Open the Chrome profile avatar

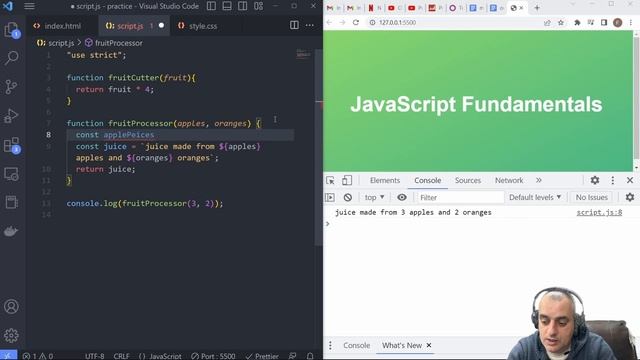(x=618, y=22)
